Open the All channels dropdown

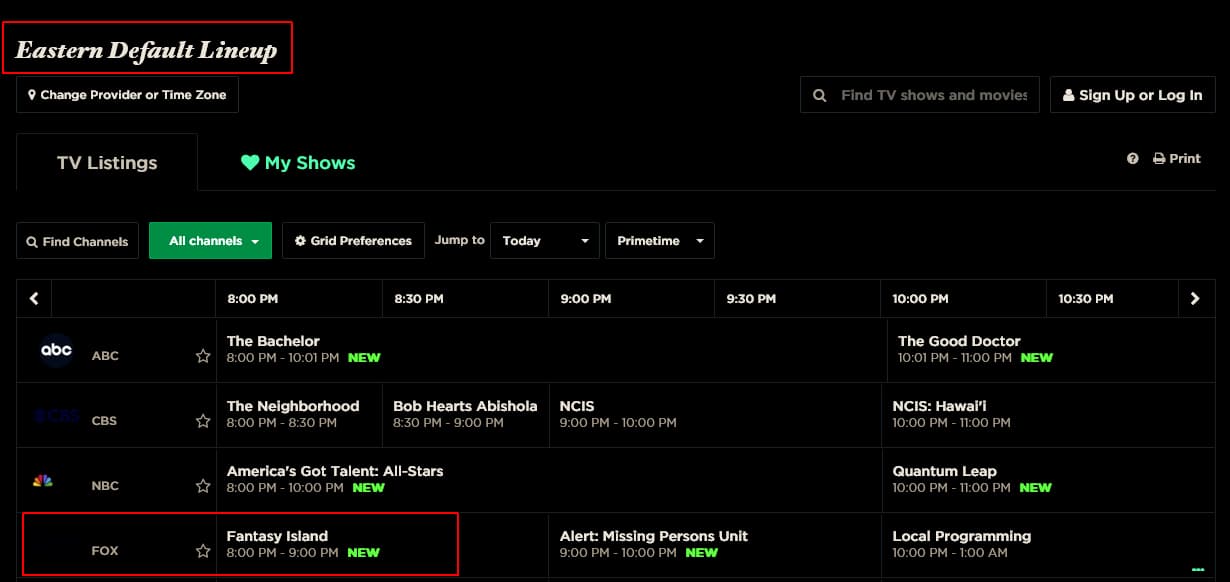point(210,241)
